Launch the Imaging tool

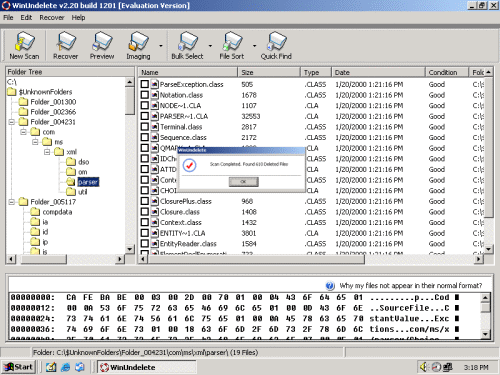click(x=138, y=46)
